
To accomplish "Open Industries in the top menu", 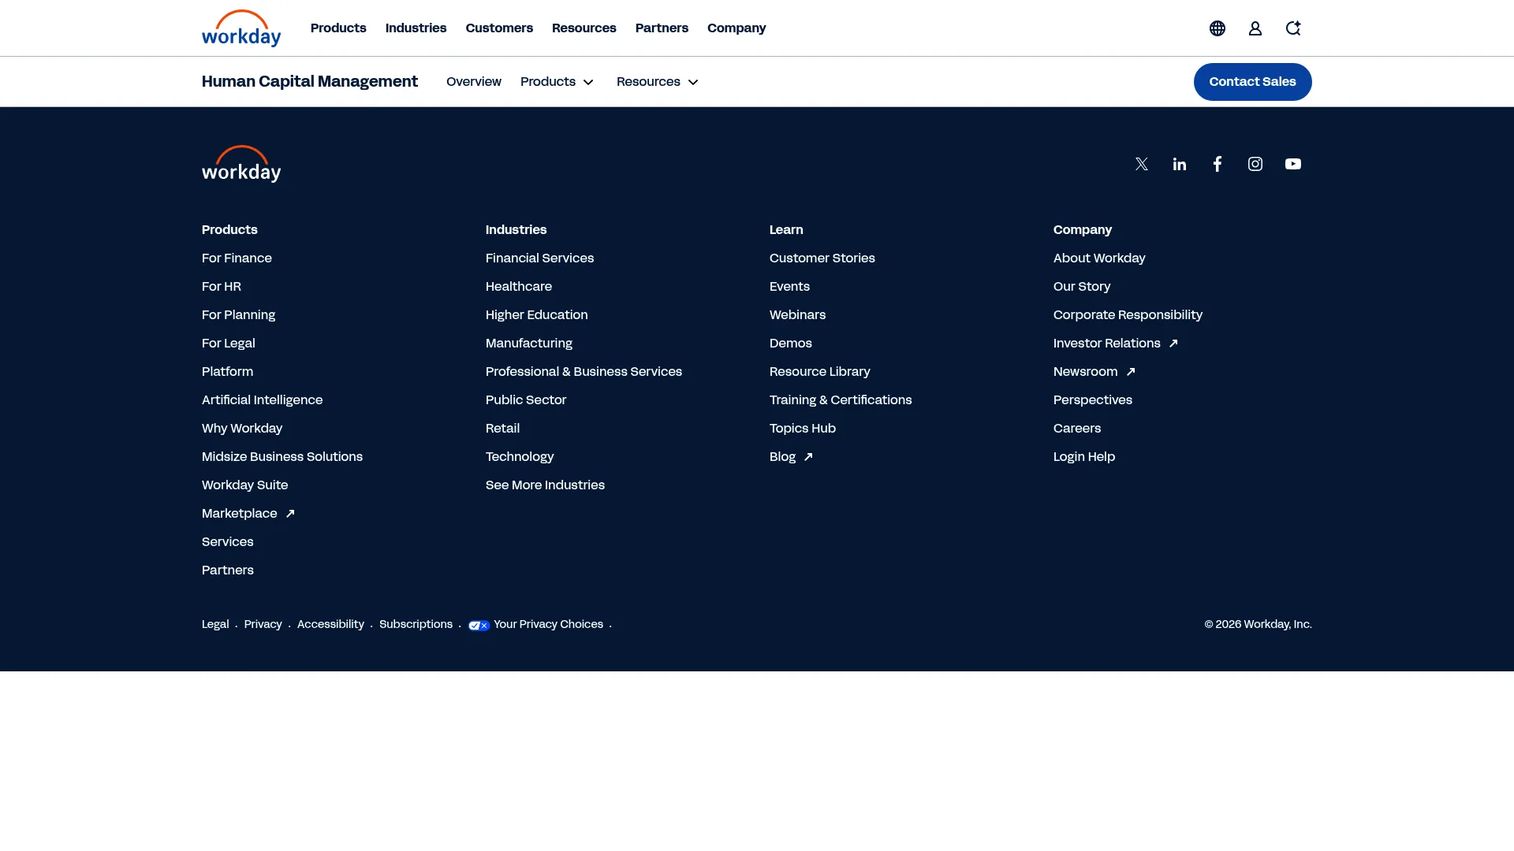I will (x=416, y=28).
